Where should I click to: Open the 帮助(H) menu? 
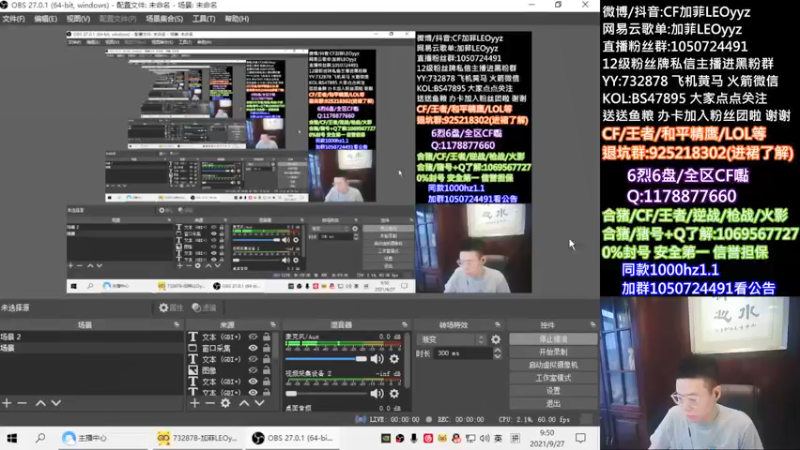click(237, 19)
